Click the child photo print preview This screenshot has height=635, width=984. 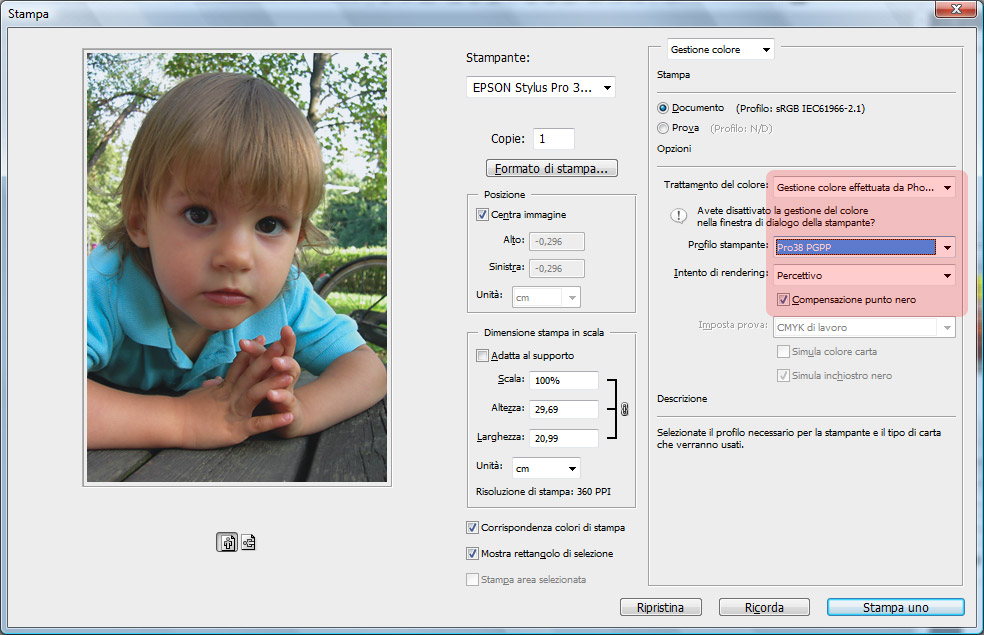[237, 267]
